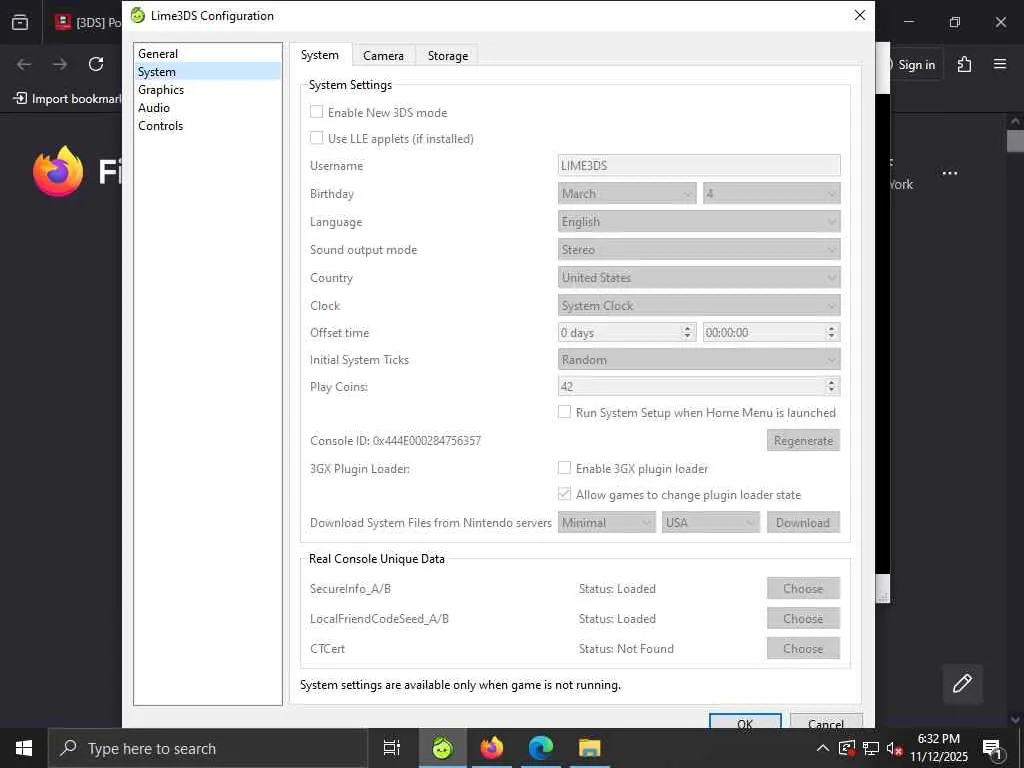This screenshot has height=768, width=1024.
Task: Click Import bookmarks in Firefox
Action: point(67,99)
